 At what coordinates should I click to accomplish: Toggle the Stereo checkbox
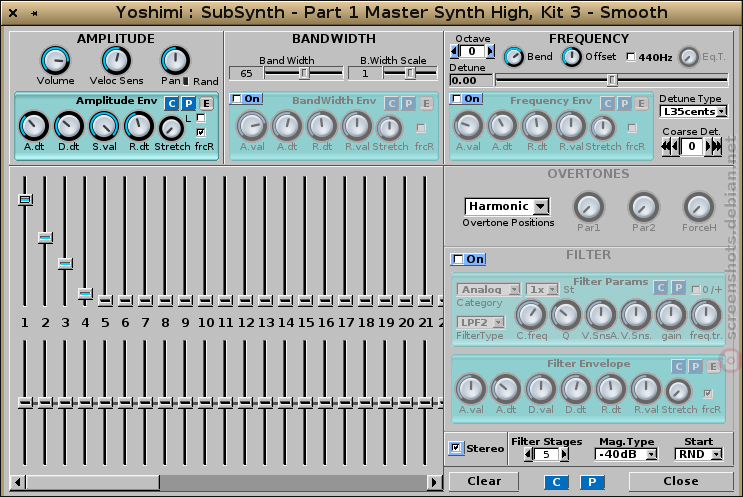pyautogui.click(x=455, y=448)
